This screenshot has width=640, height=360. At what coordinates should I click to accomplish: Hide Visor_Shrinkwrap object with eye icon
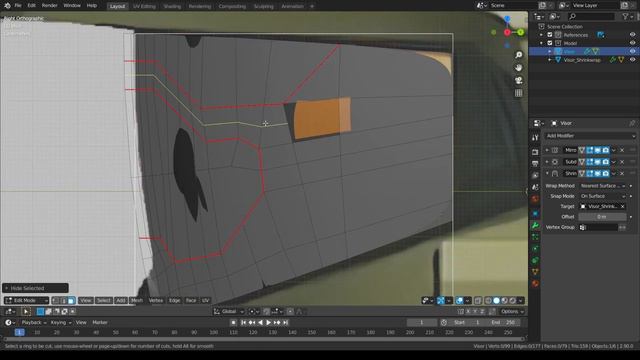pyautogui.click(x=632, y=60)
